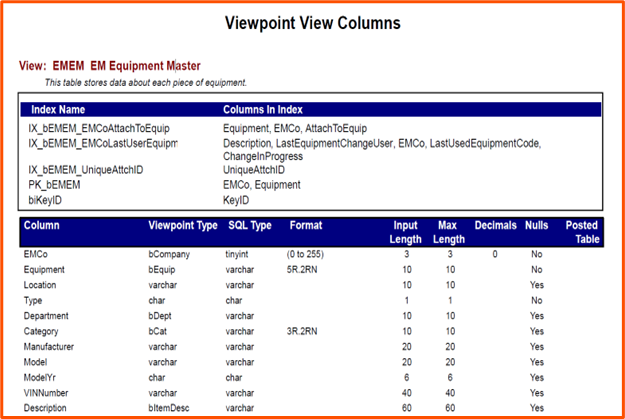Click the bCat viewpoint type
625x419 pixels.
click(x=157, y=331)
